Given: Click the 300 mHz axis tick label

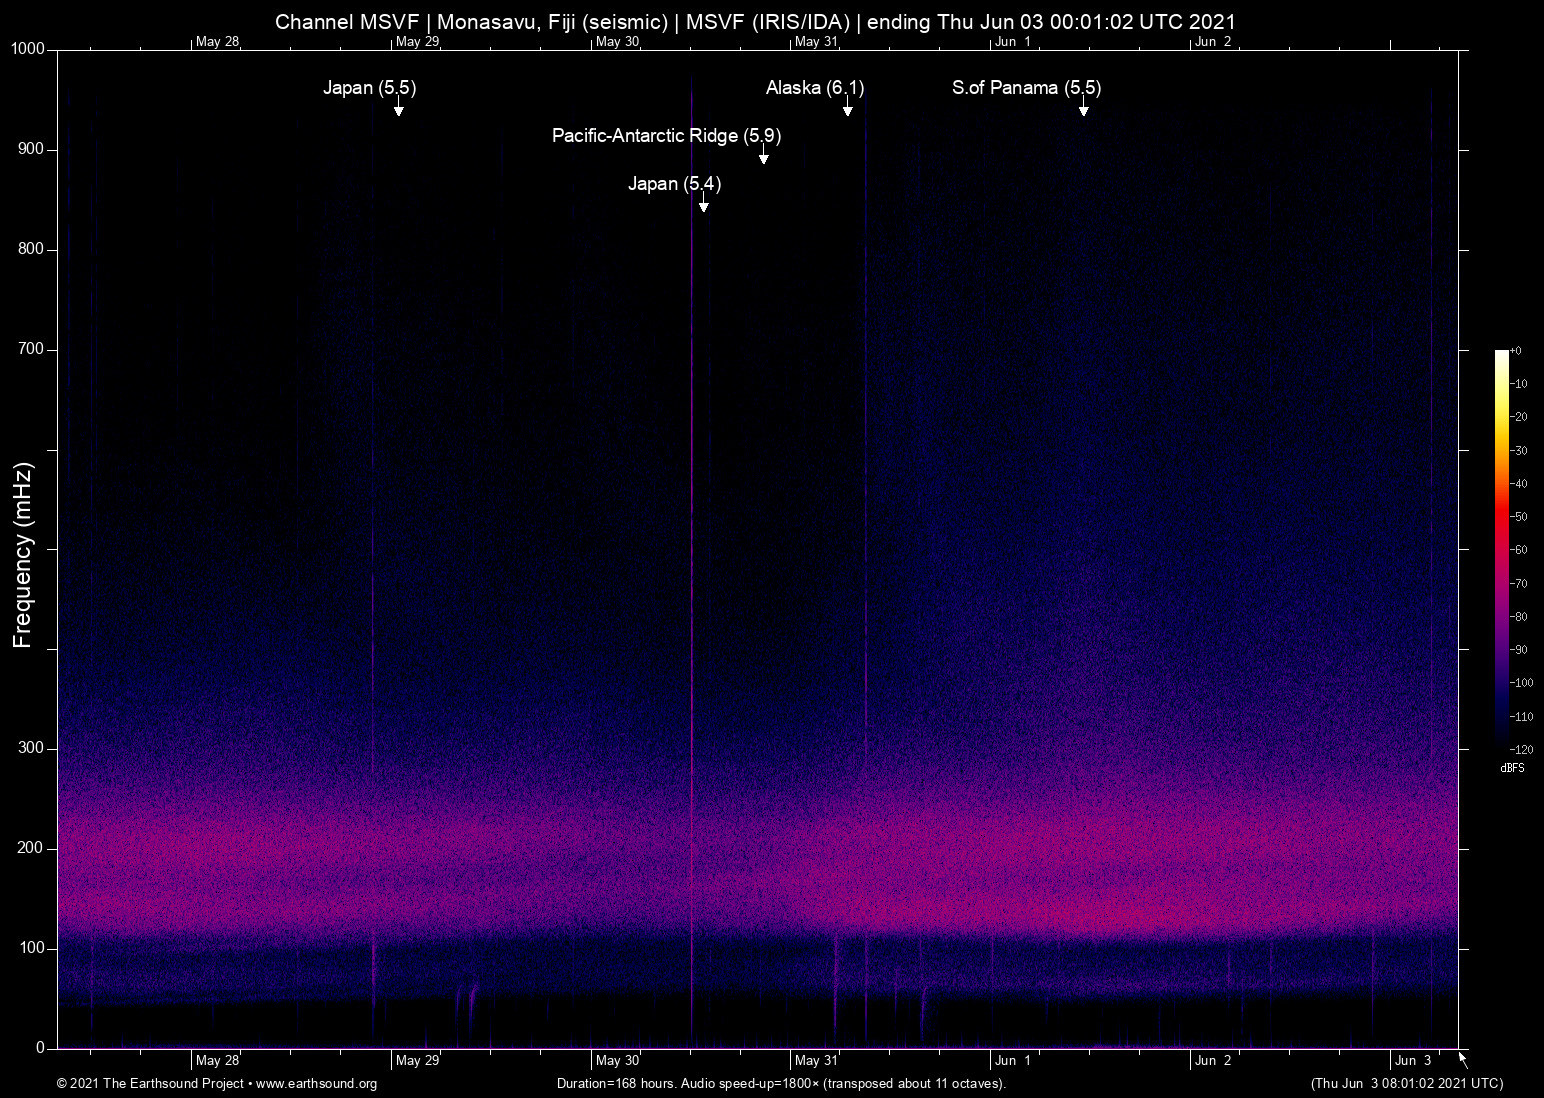Looking at the screenshot, I should tap(32, 748).
